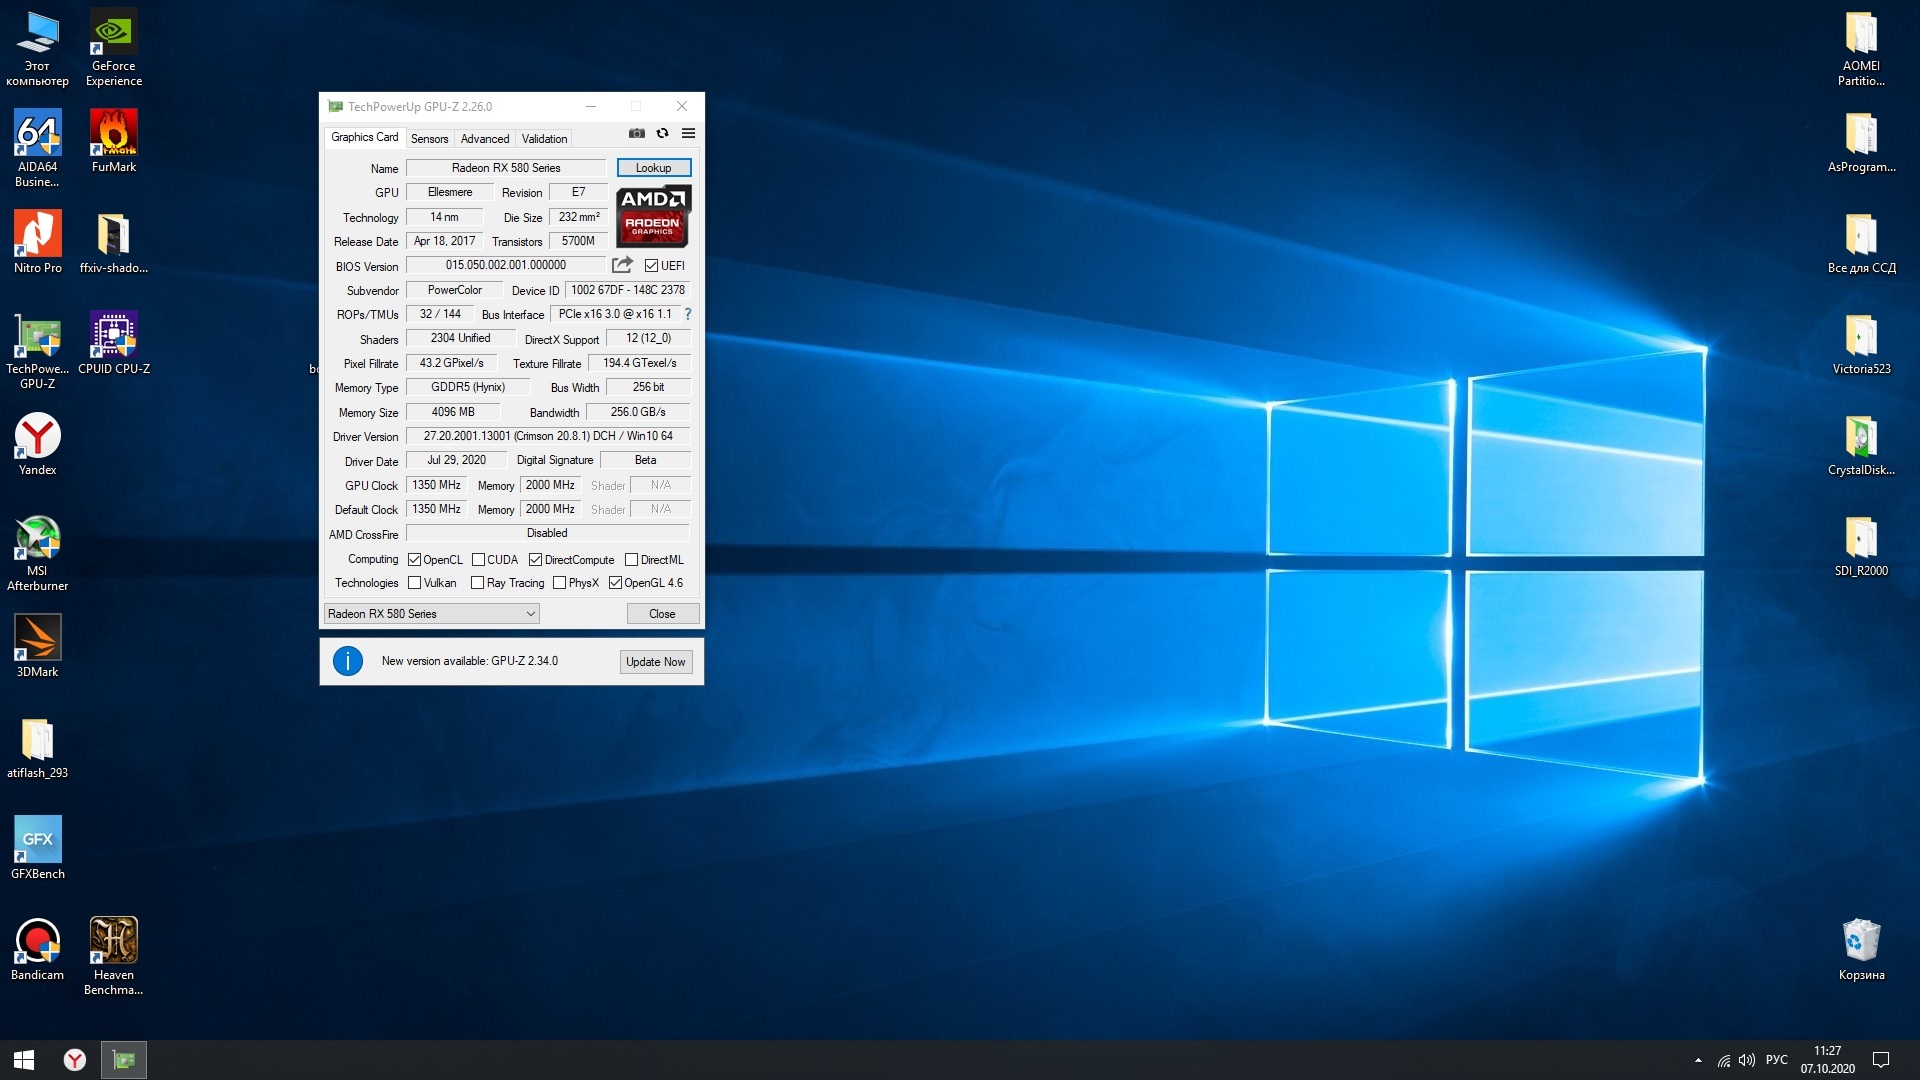Select the ffxiv-shado... desktop icon
The height and width of the screenshot is (1080, 1920).
(x=113, y=242)
